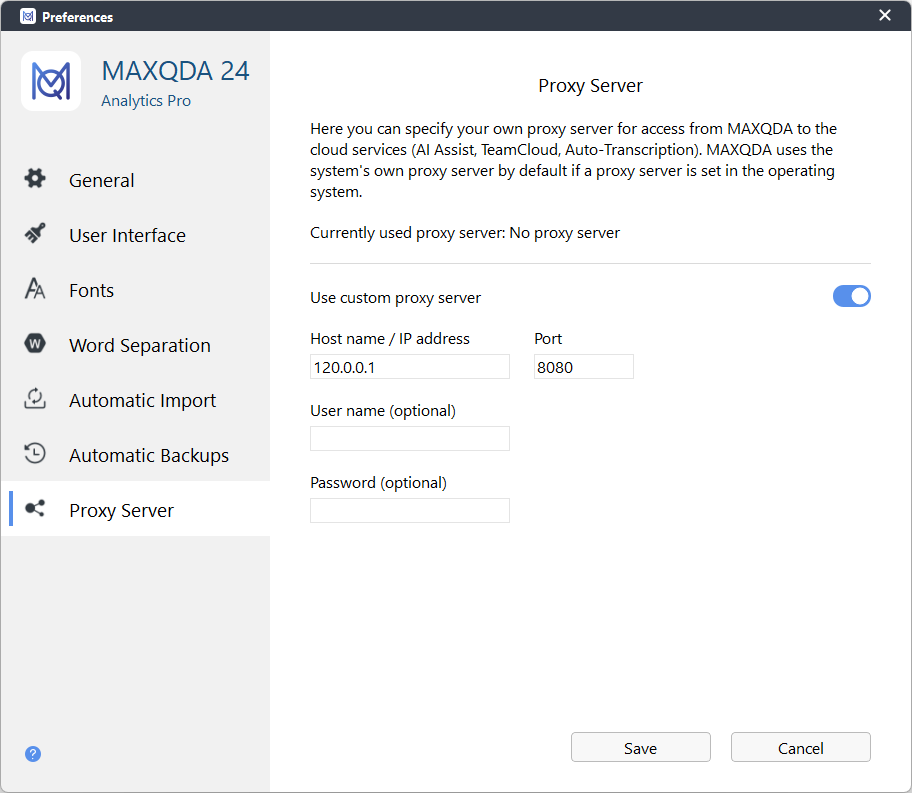Click the Automatic Import refresh icon

pos(35,399)
